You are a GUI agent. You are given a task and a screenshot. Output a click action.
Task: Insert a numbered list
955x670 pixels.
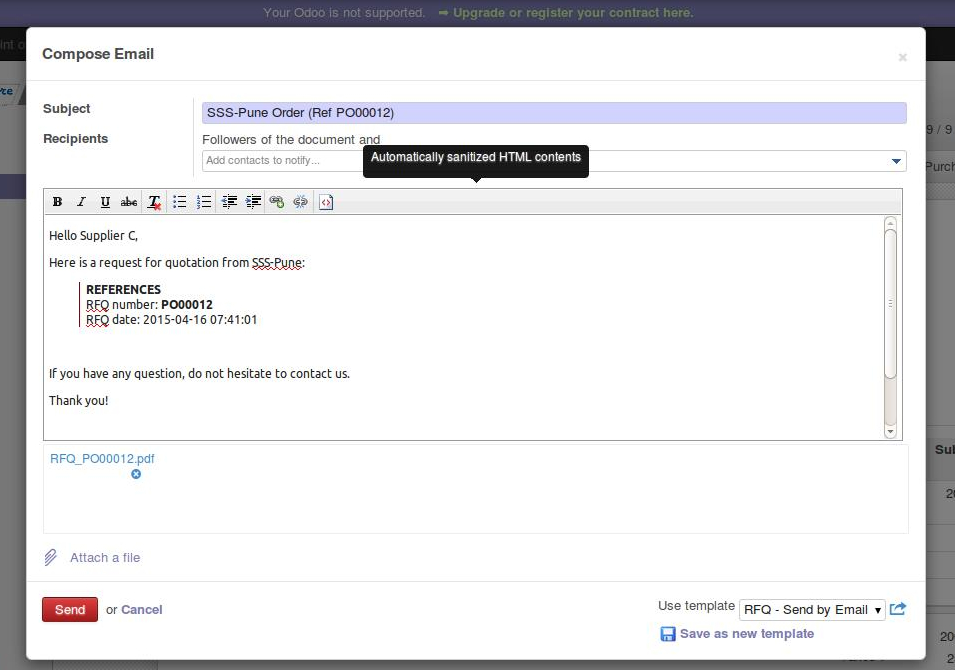tap(204, 202)
